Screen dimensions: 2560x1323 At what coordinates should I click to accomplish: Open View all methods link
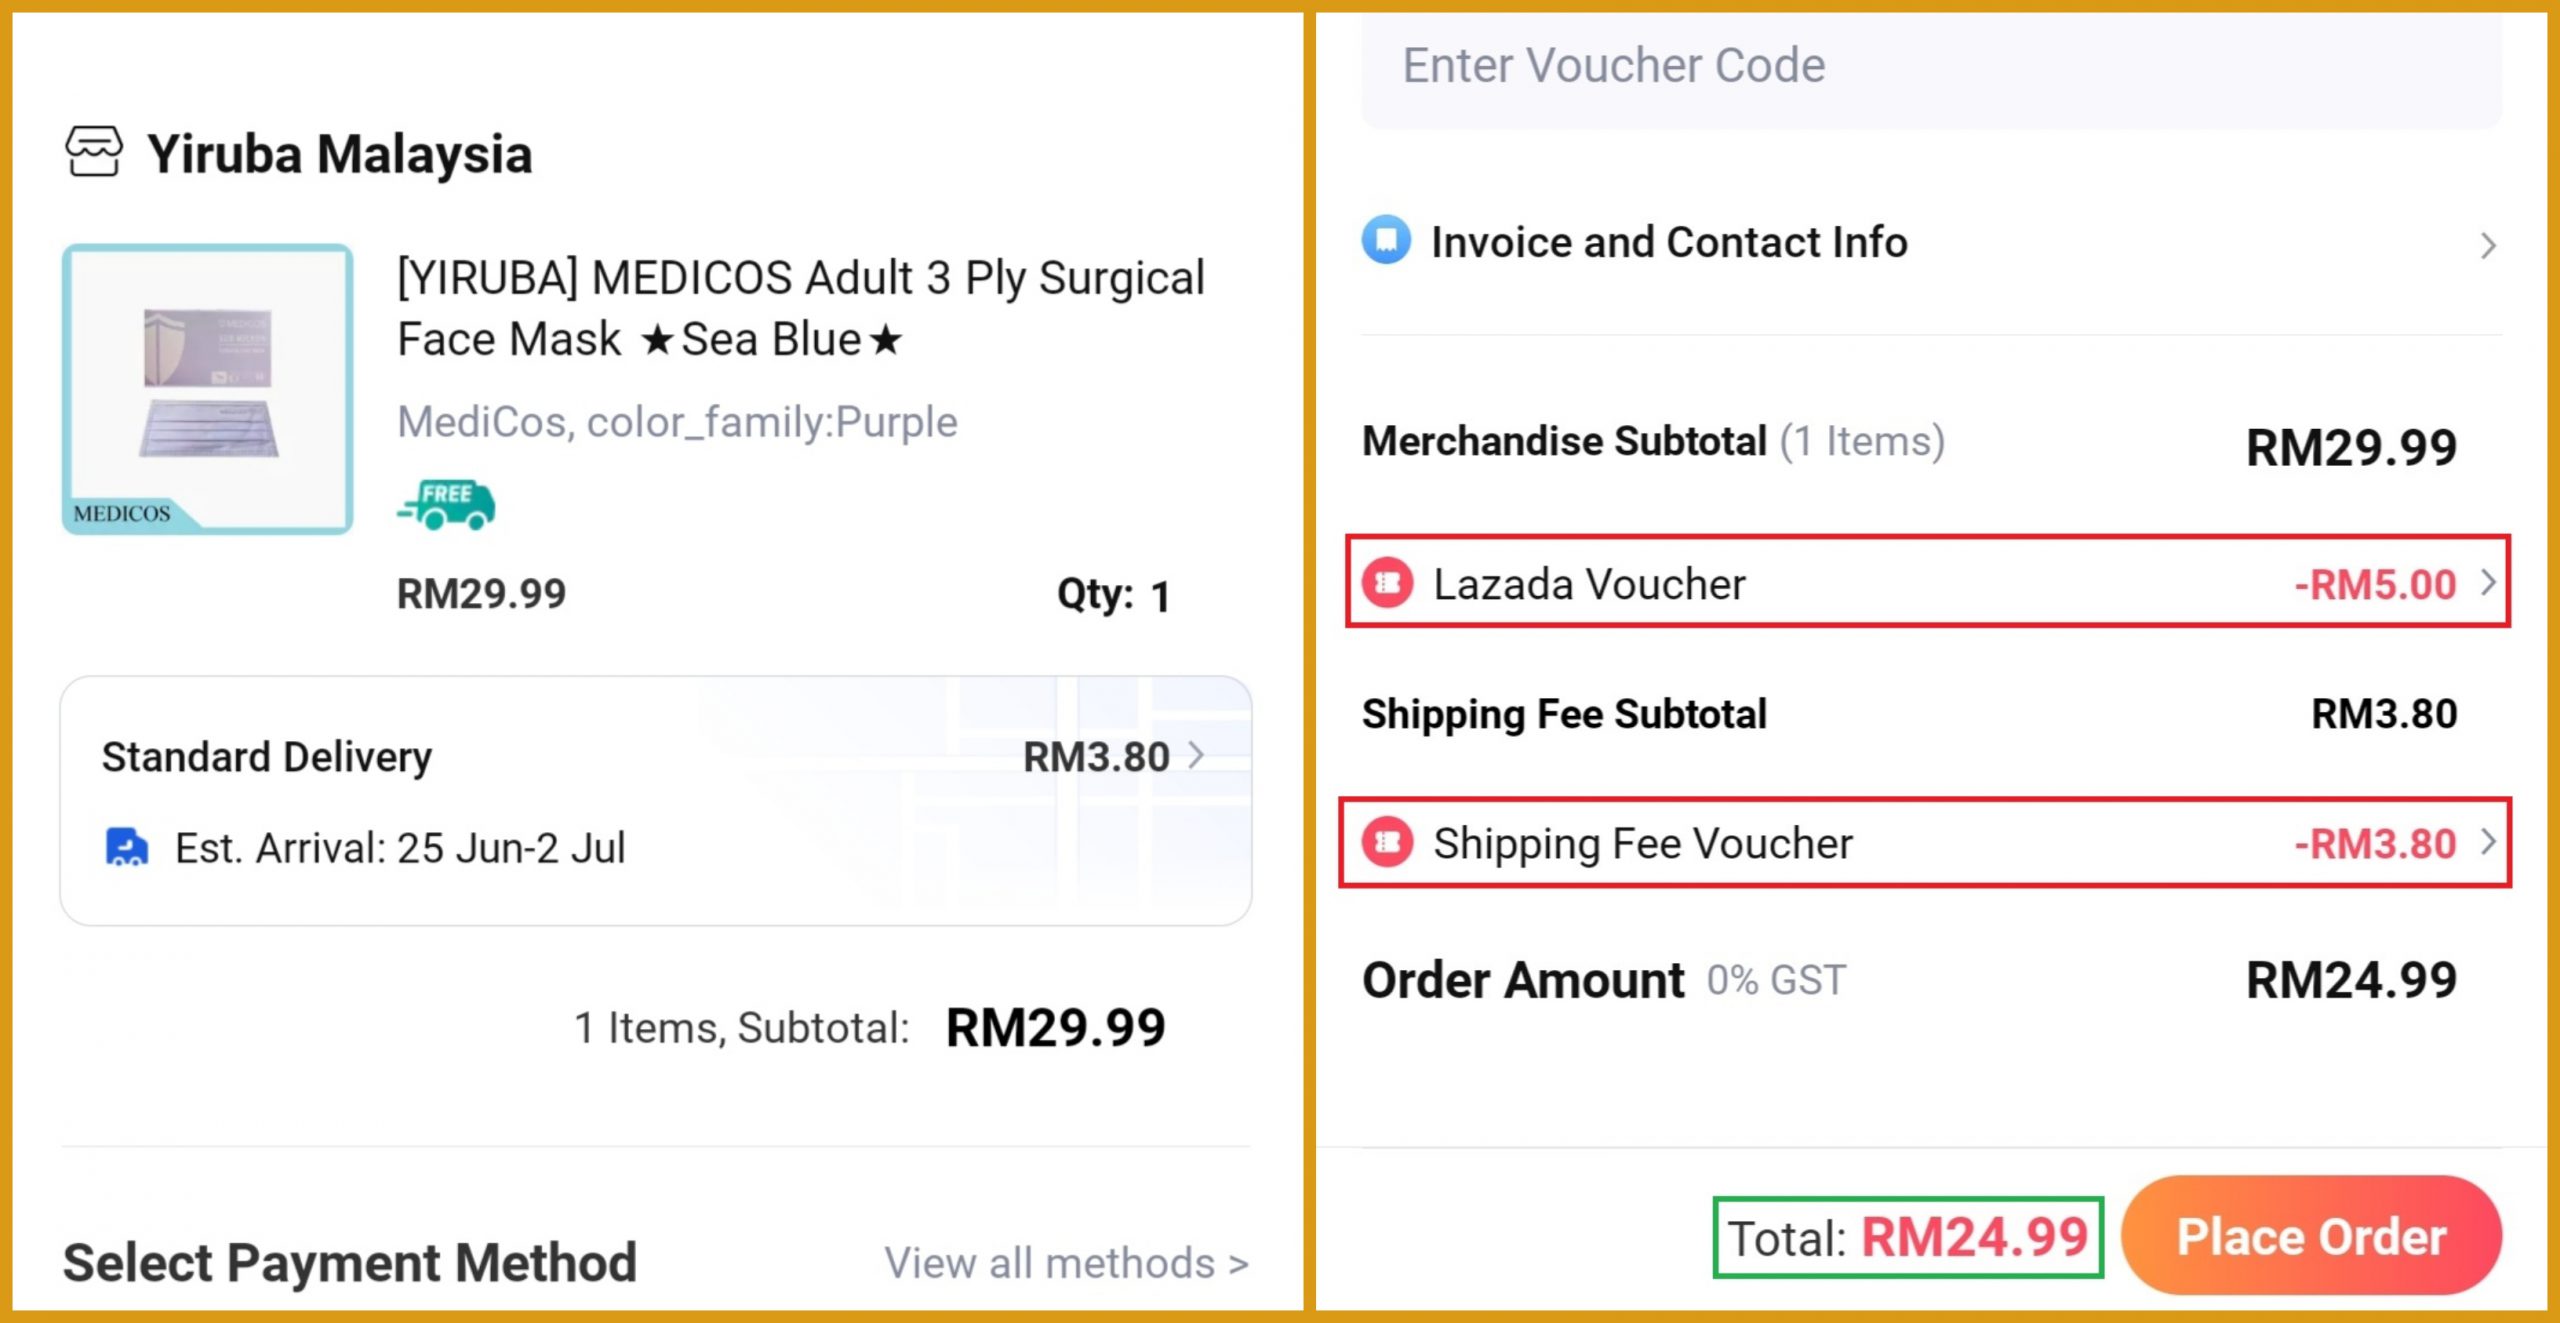1066,1263
